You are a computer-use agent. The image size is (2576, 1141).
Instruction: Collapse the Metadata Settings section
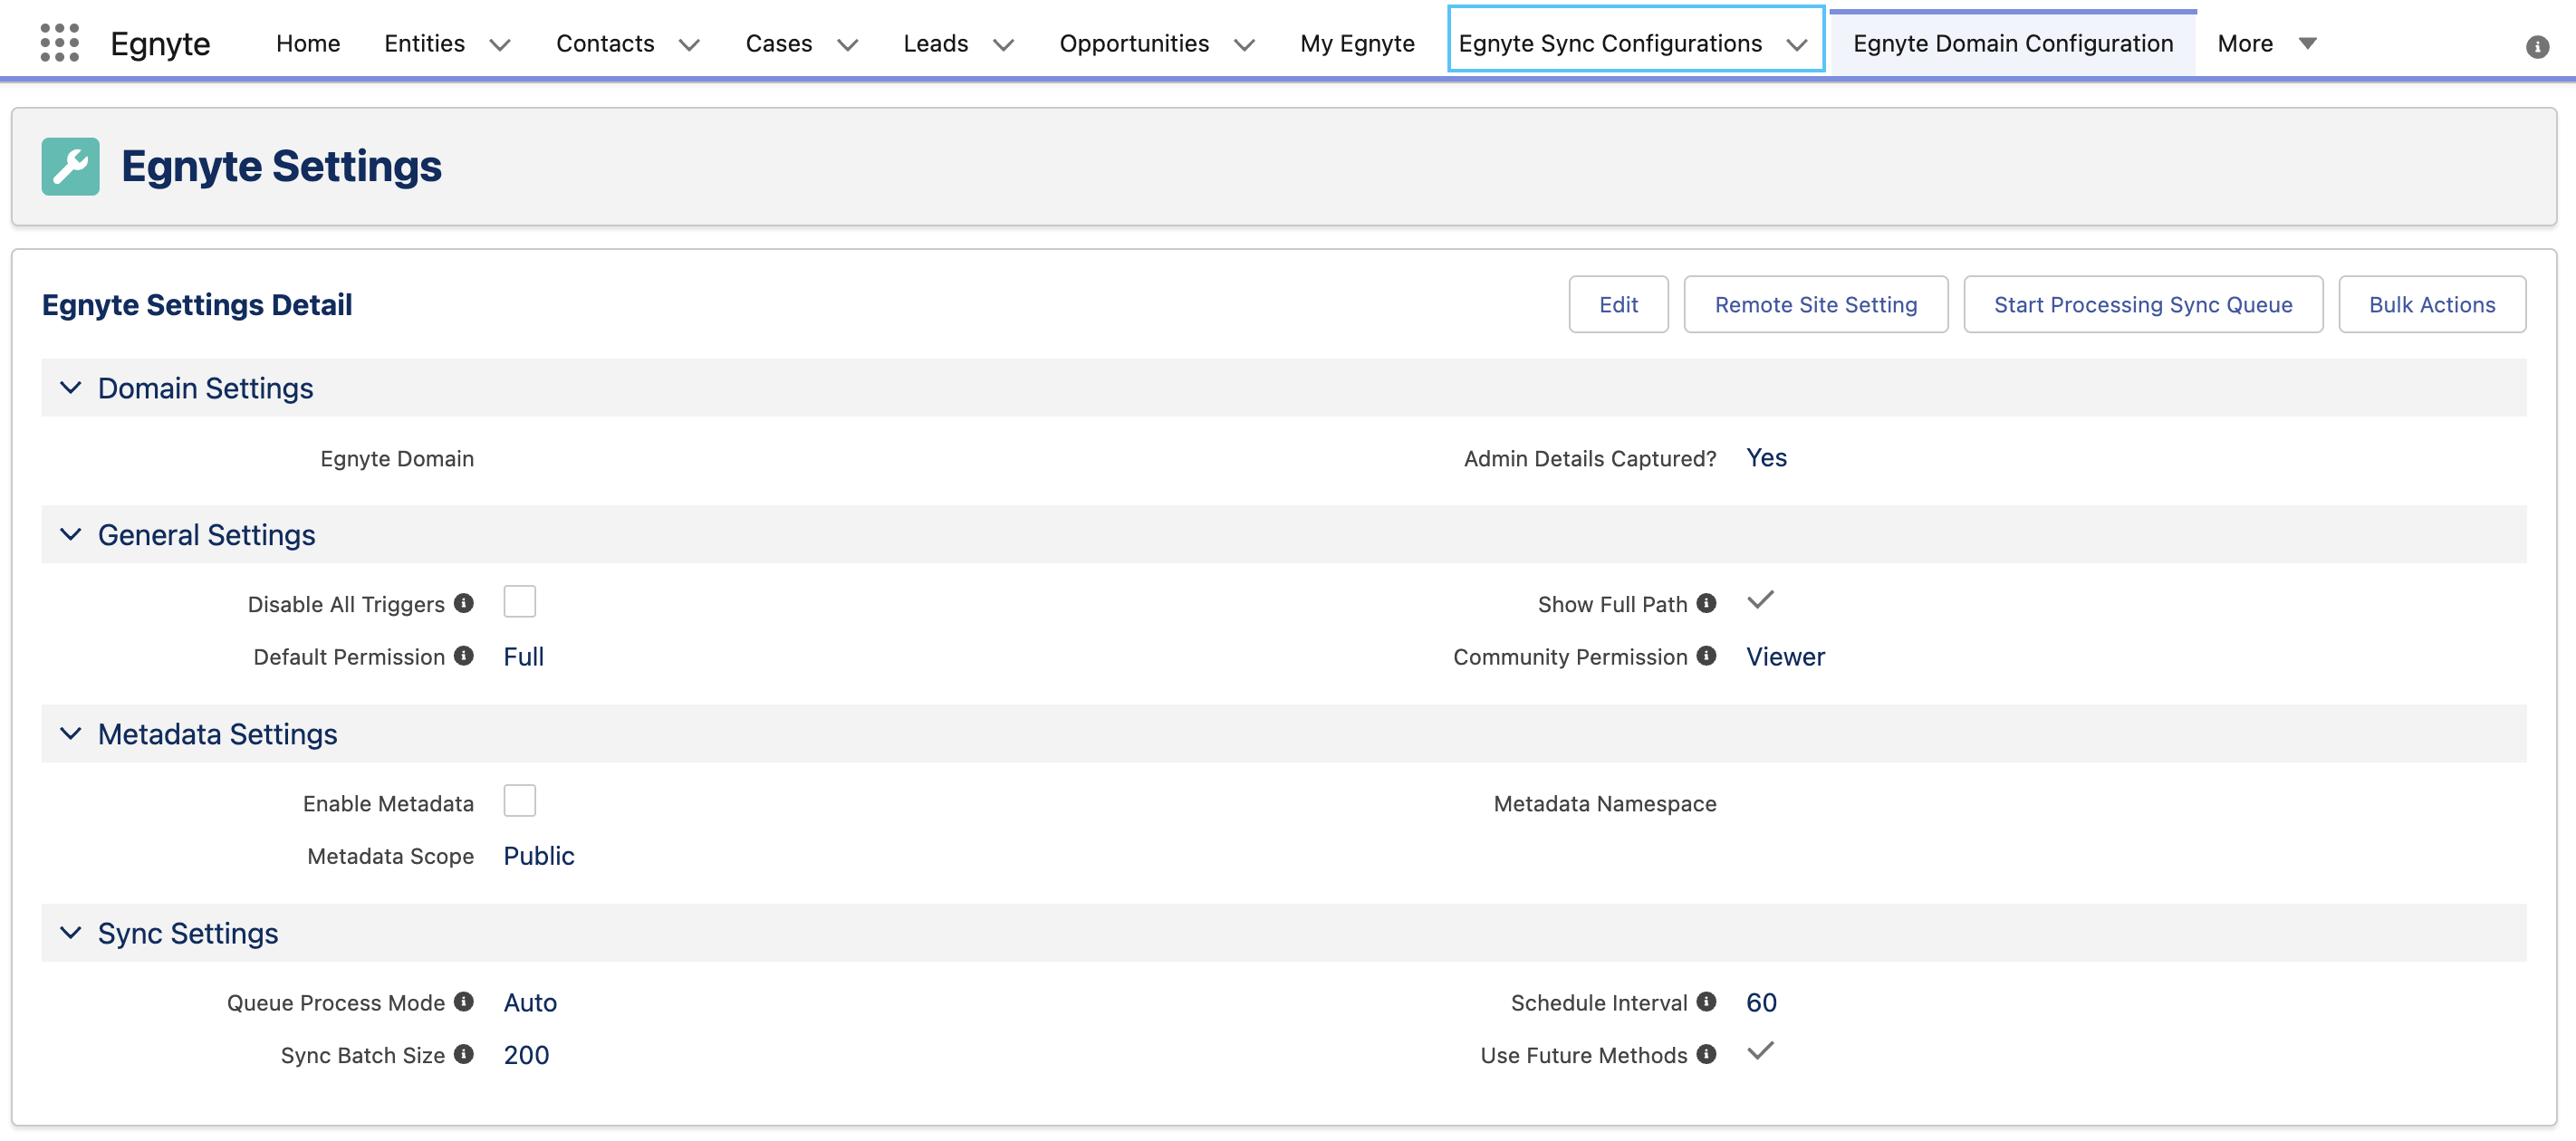70,734
